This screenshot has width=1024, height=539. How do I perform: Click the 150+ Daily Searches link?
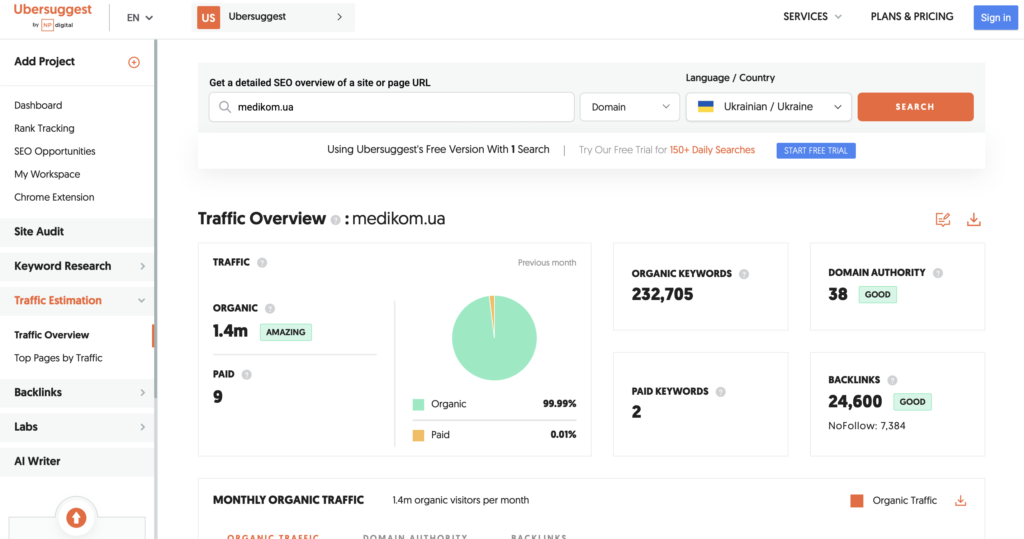pyautogui.click(x=712, y=150)
